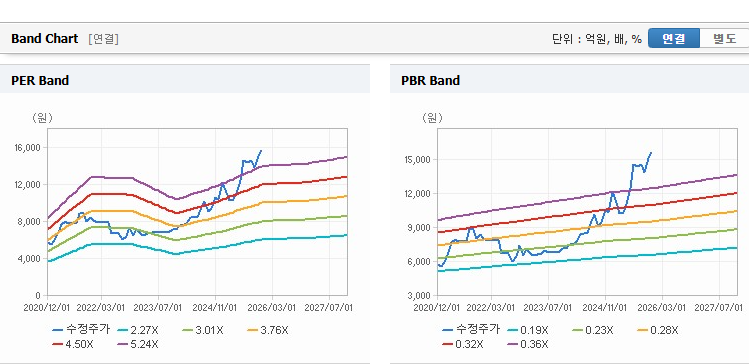
Task: Click the 9,000 axis label in PBR chart
Action: pyautogui.click(x=420, y=228)
